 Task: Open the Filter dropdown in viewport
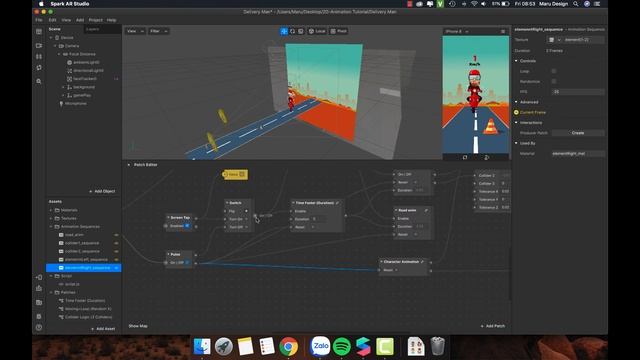(x=159, y=31)
